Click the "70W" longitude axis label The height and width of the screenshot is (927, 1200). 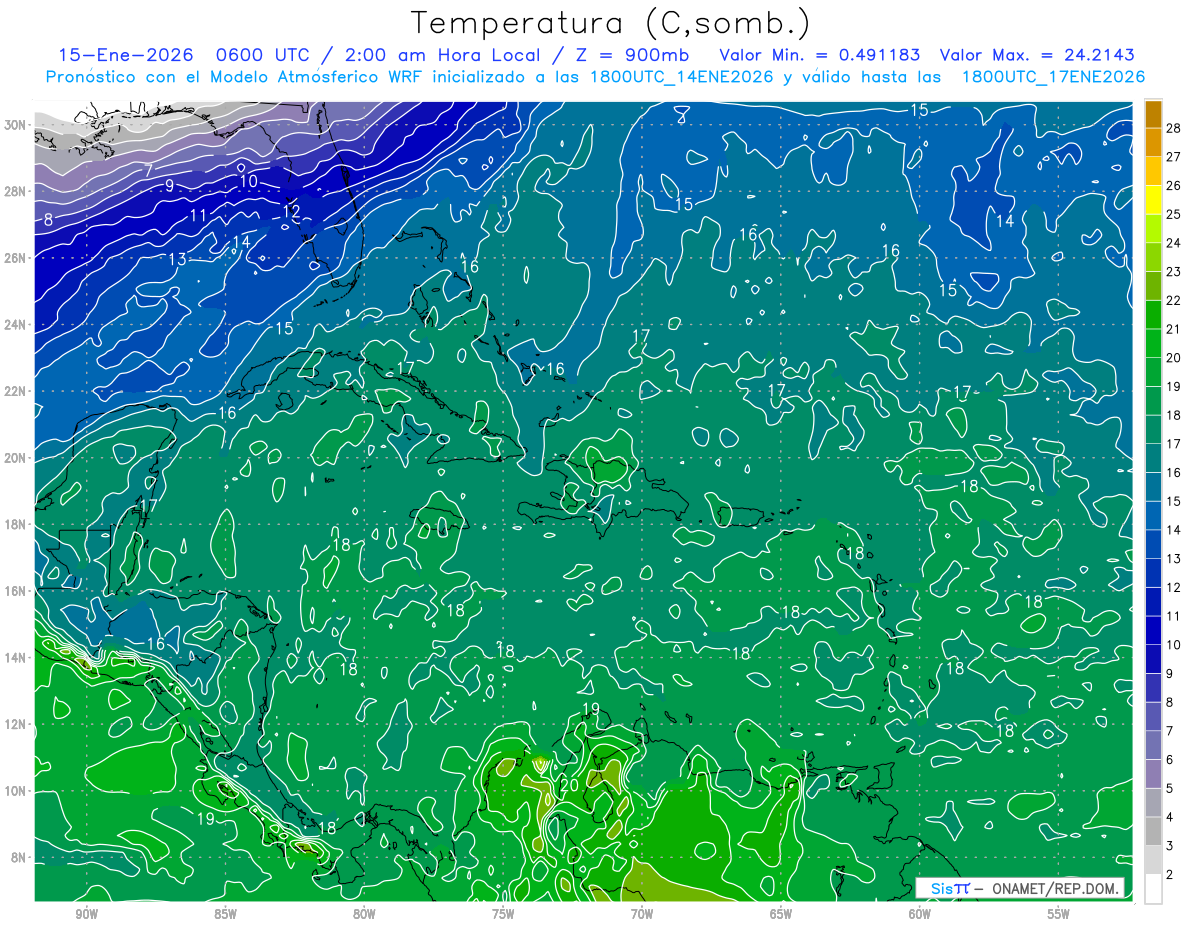pyautogui.click(x=642, y=914)
